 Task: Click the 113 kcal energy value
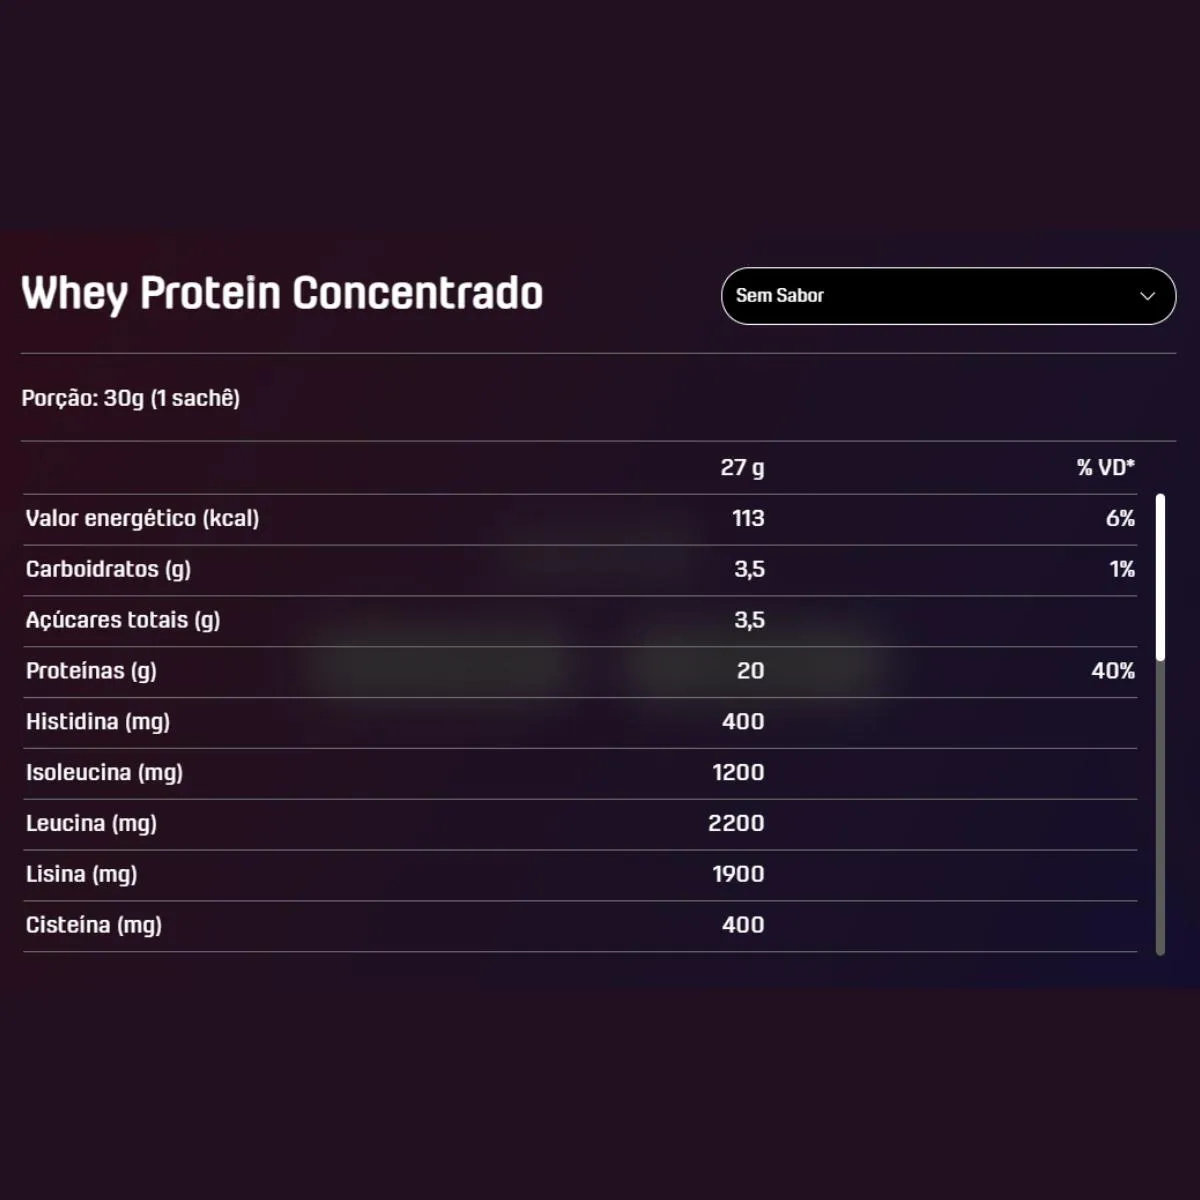748,518
